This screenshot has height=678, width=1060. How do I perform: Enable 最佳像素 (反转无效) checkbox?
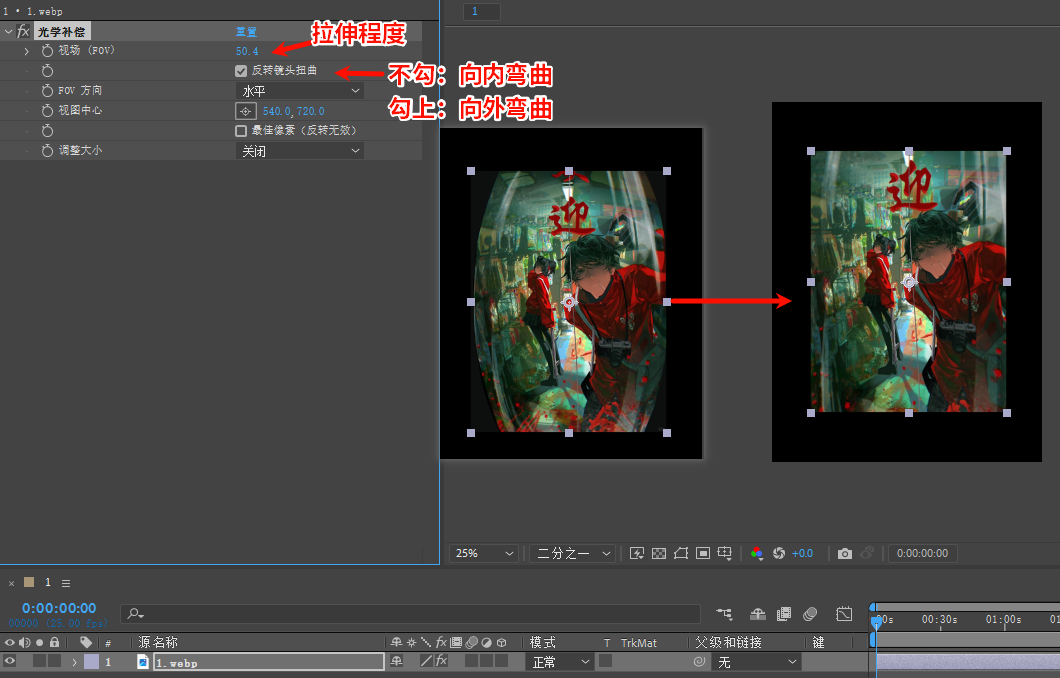[241, 130]
